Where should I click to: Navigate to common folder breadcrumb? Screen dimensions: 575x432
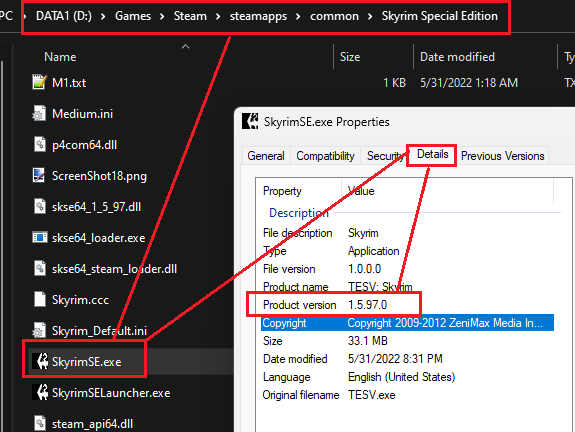334,16
